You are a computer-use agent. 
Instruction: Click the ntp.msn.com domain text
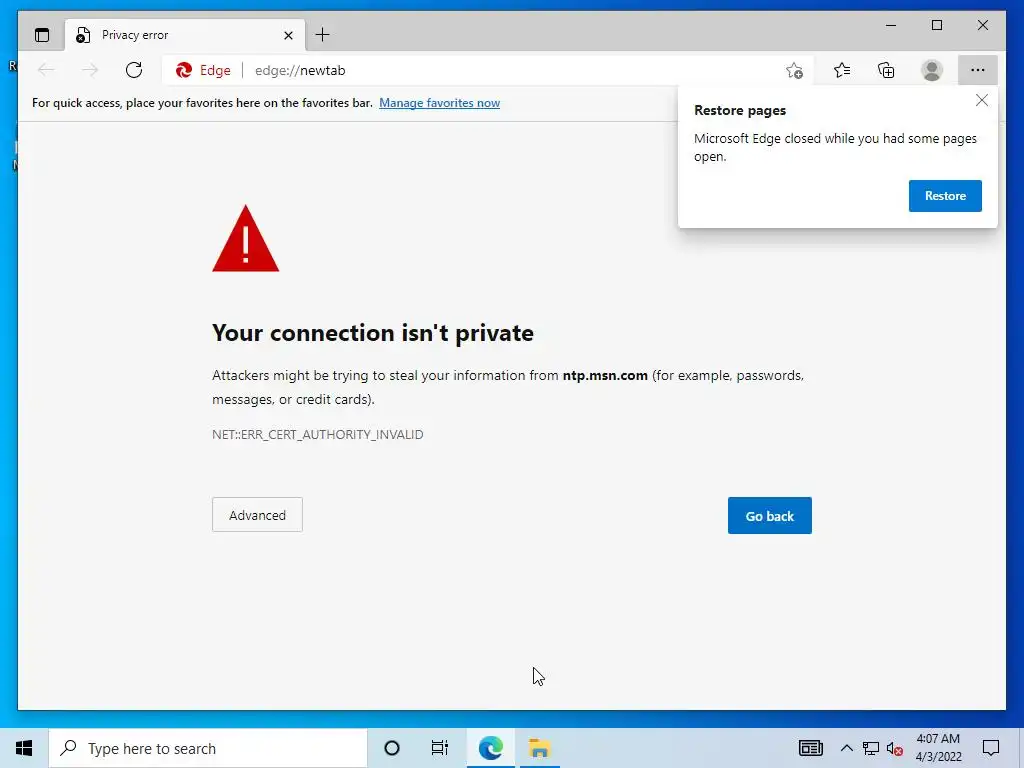pos(605,376)
